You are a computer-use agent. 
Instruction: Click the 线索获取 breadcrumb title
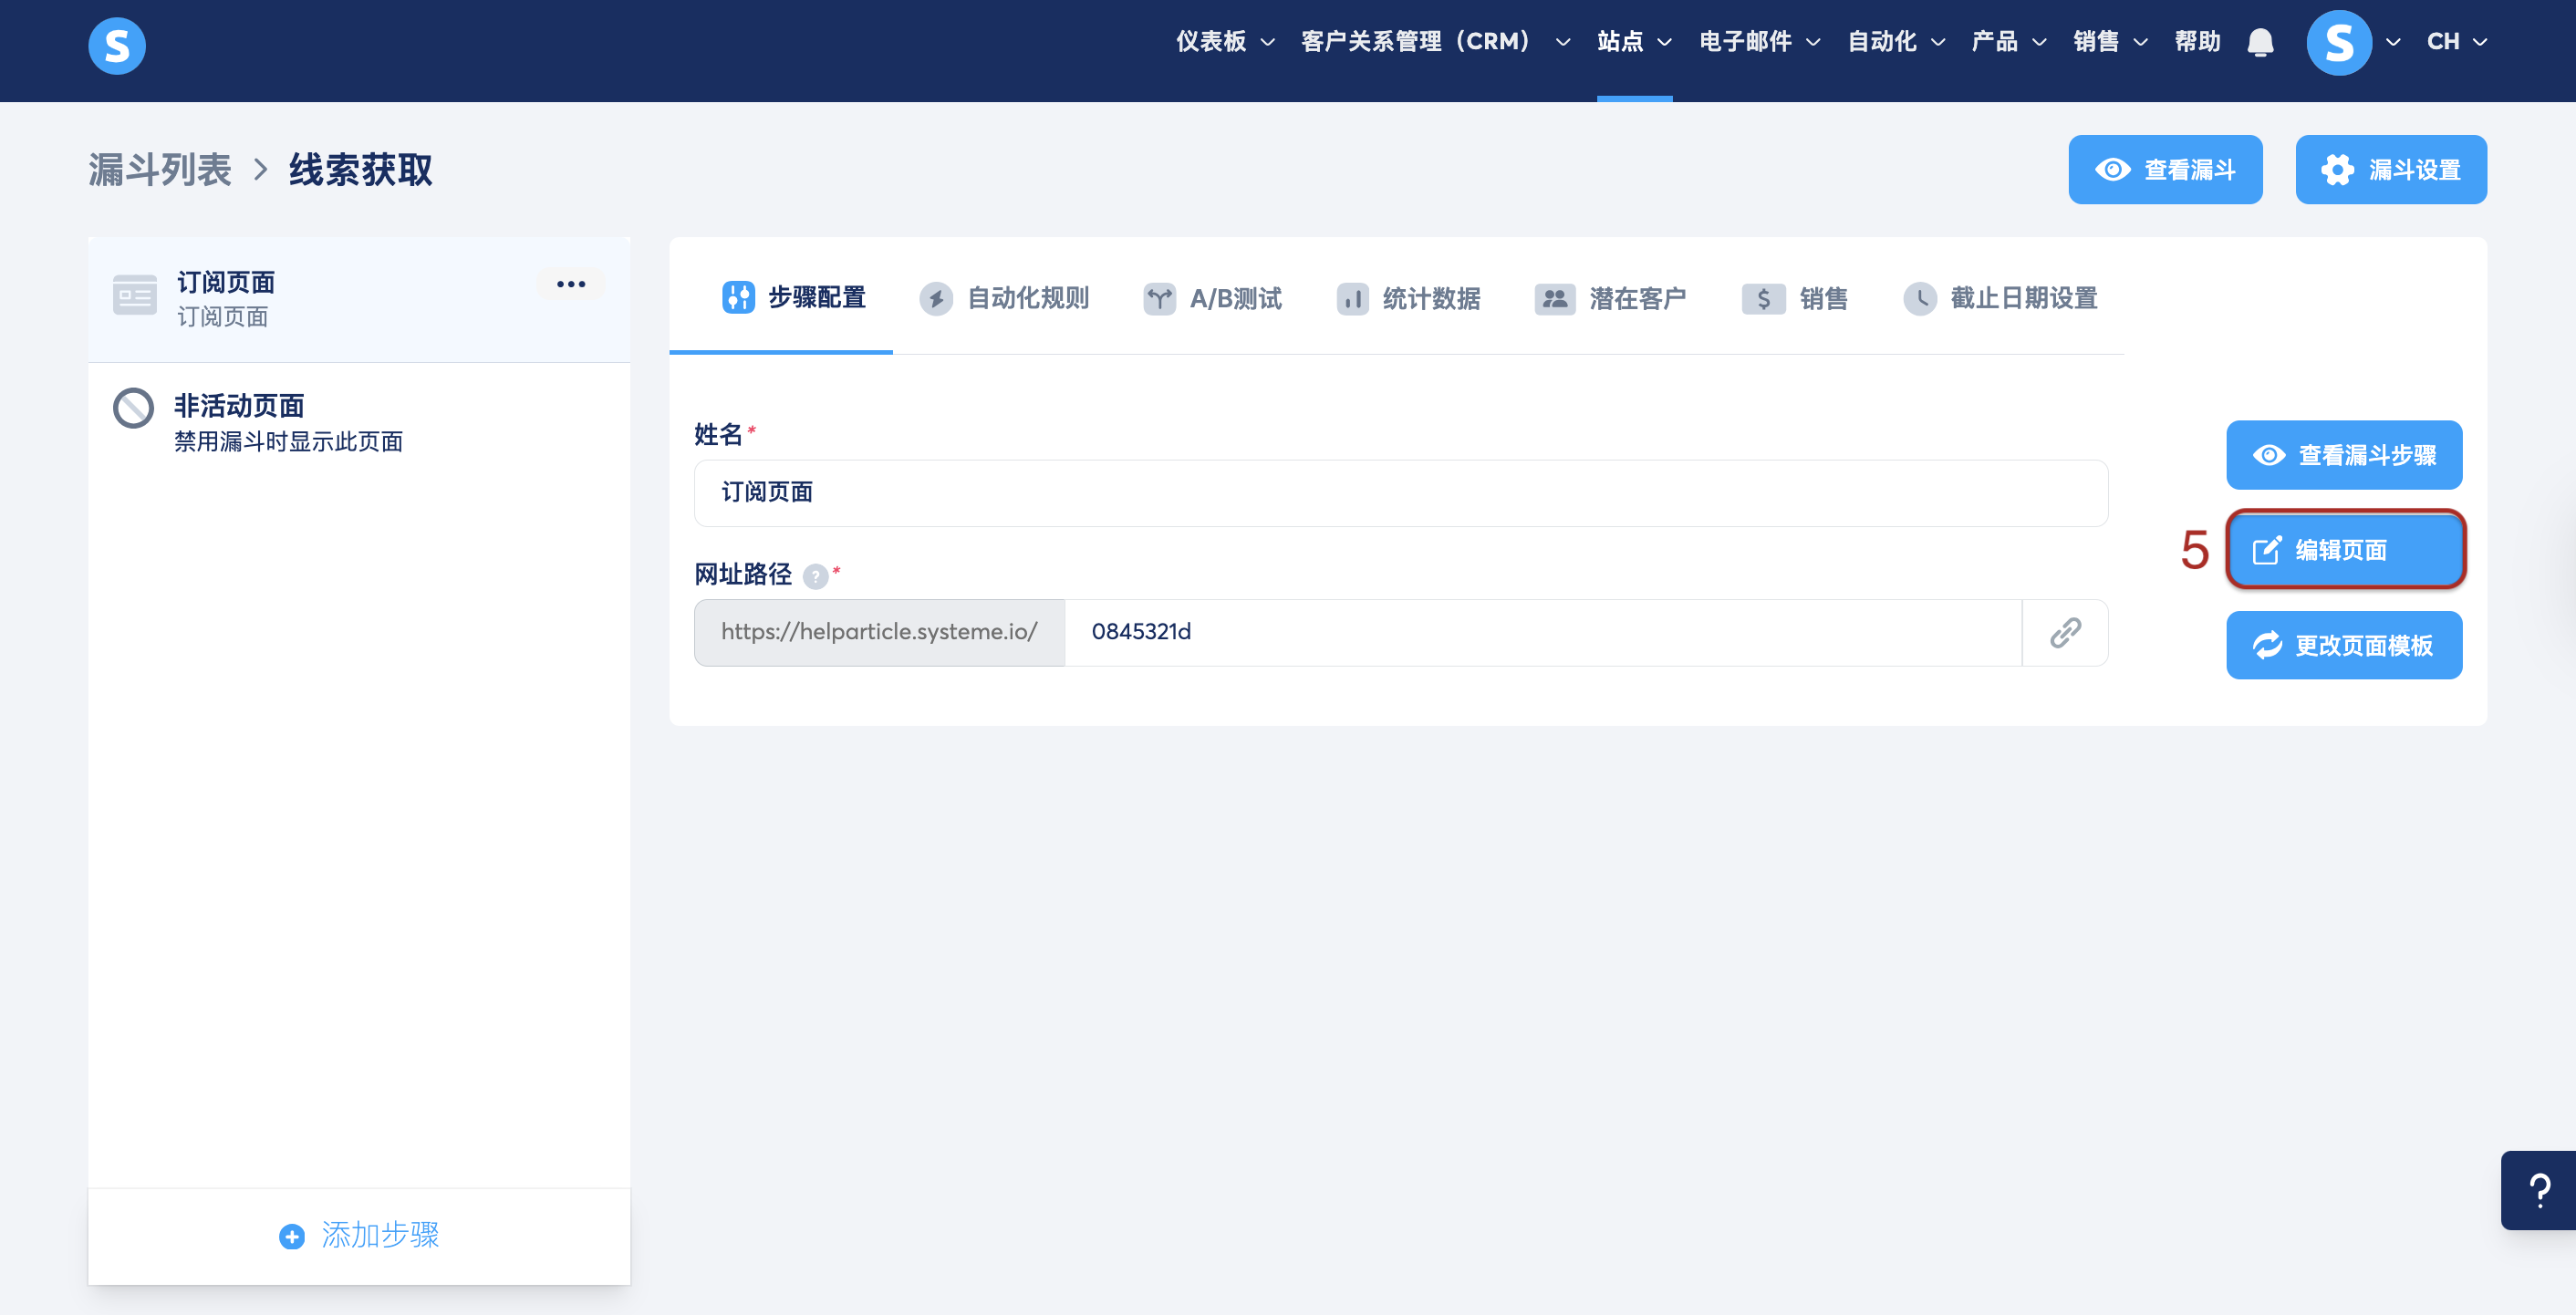pos(361,170)
